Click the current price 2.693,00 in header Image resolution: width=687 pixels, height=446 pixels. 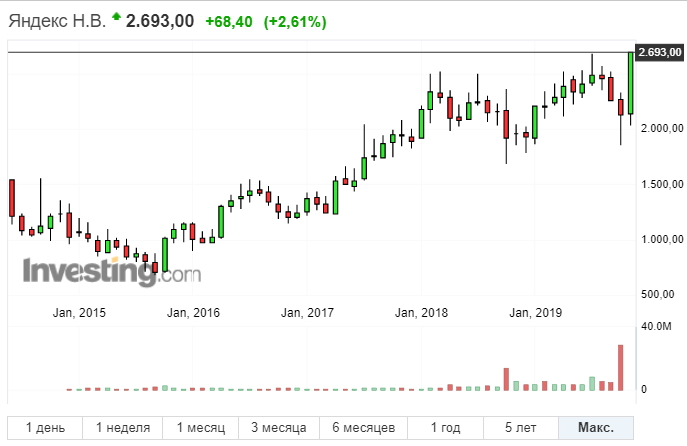point(160,21)
